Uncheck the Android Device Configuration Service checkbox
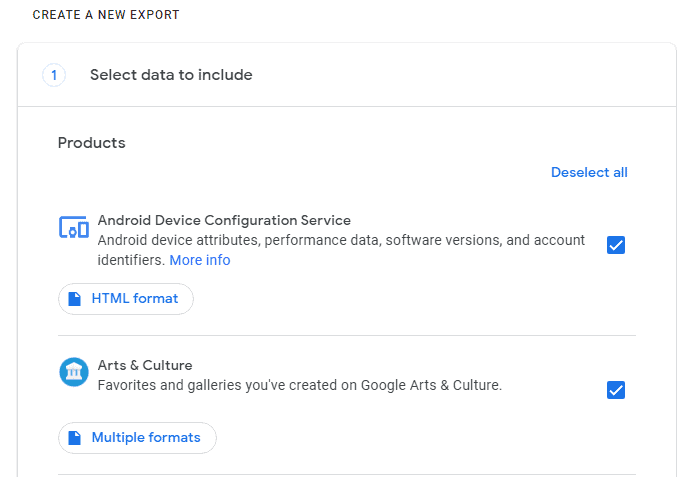The width and height of the screenshot is (677, 477). [x=616, y=245]
